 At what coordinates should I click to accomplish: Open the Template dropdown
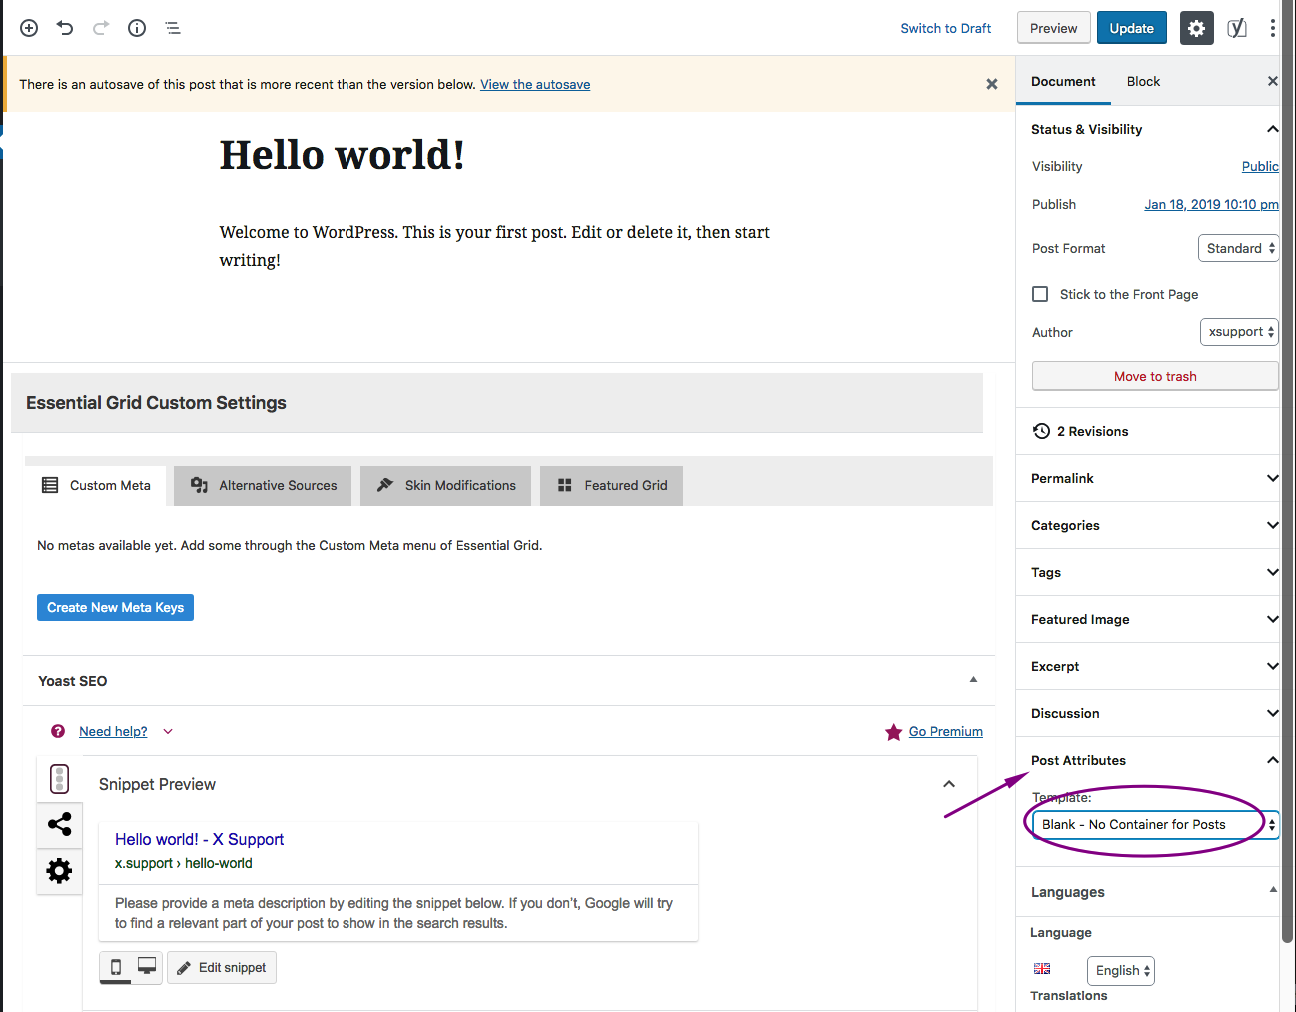pyautogui.click(x=1155, y=825)
